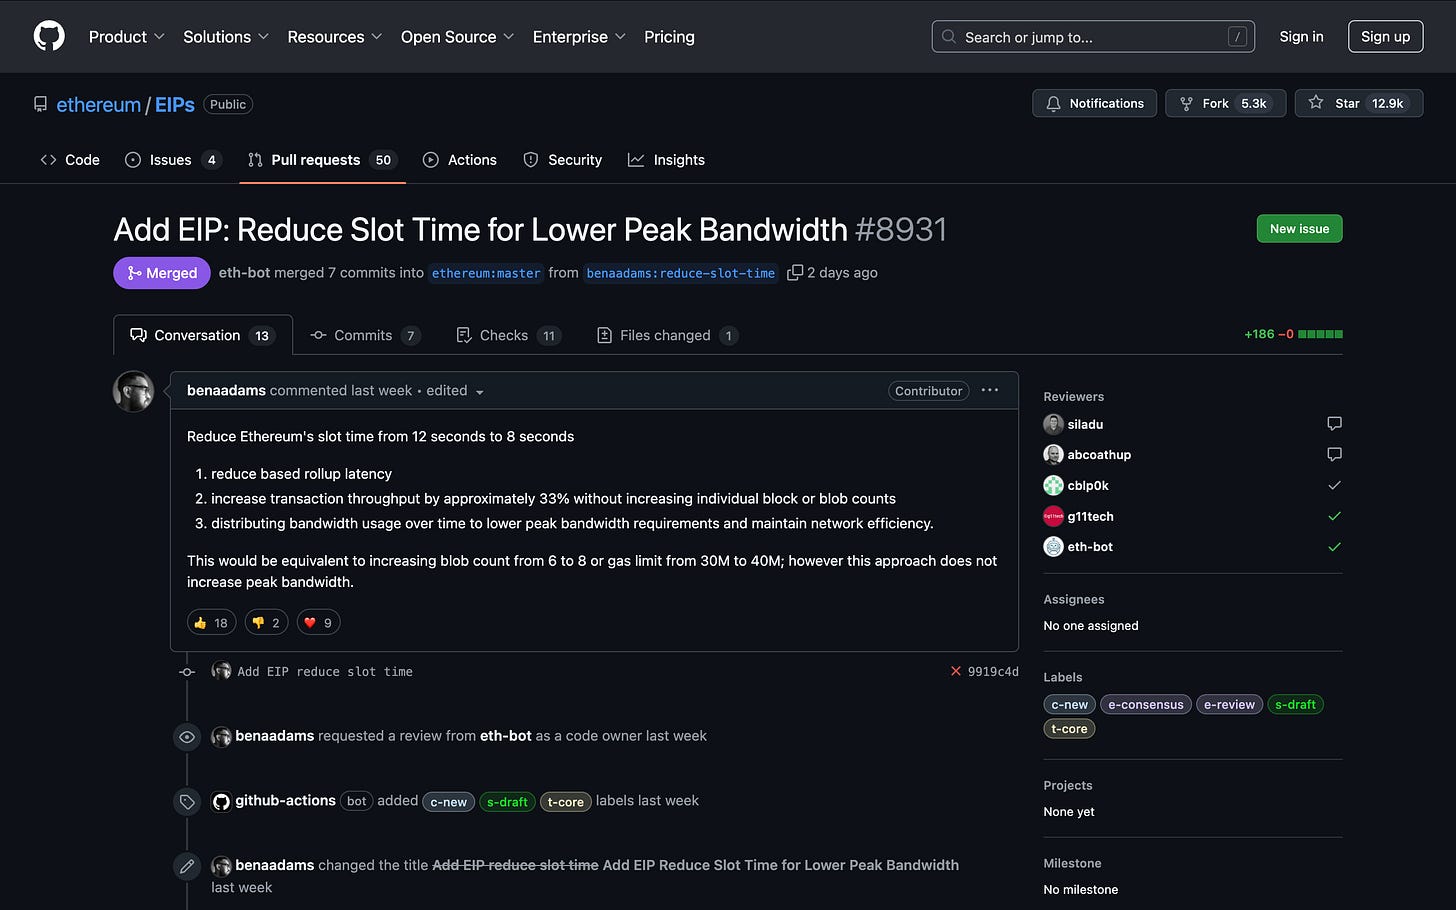This screenshot has width=1456, height=910.
Task: Select the e-consensus sidebar label
Action: [x=1146, y=705]
